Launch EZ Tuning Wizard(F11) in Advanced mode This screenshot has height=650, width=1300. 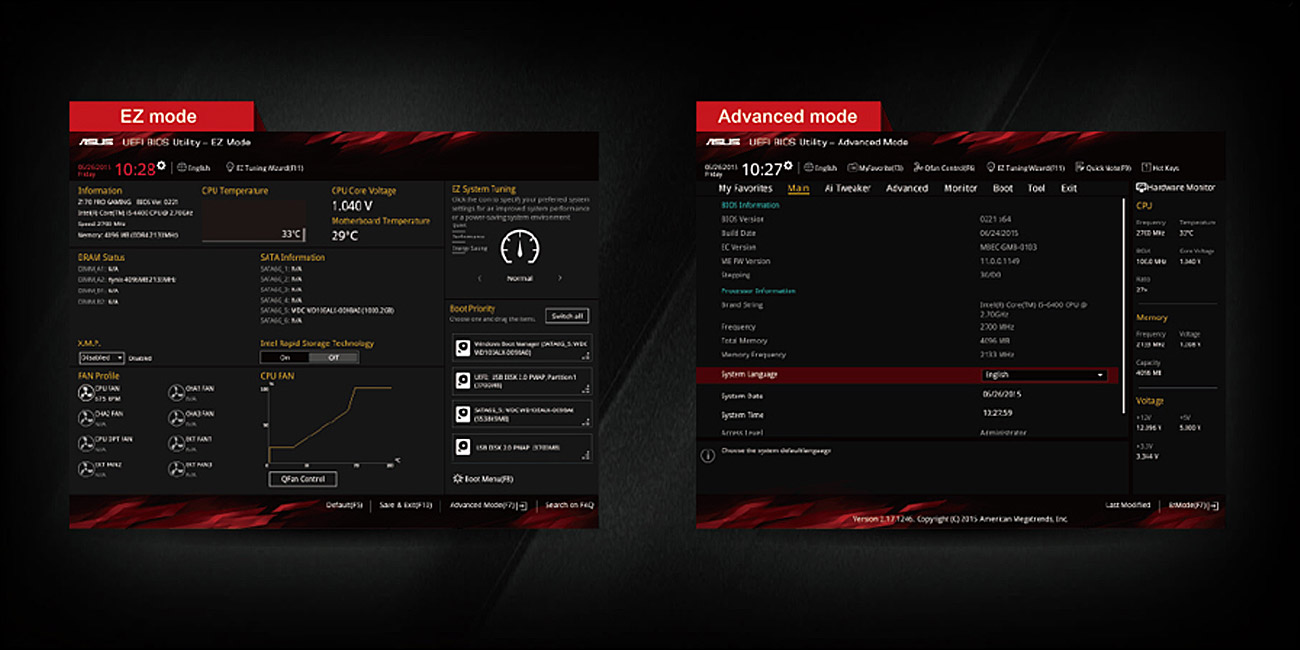(1025, 168)
